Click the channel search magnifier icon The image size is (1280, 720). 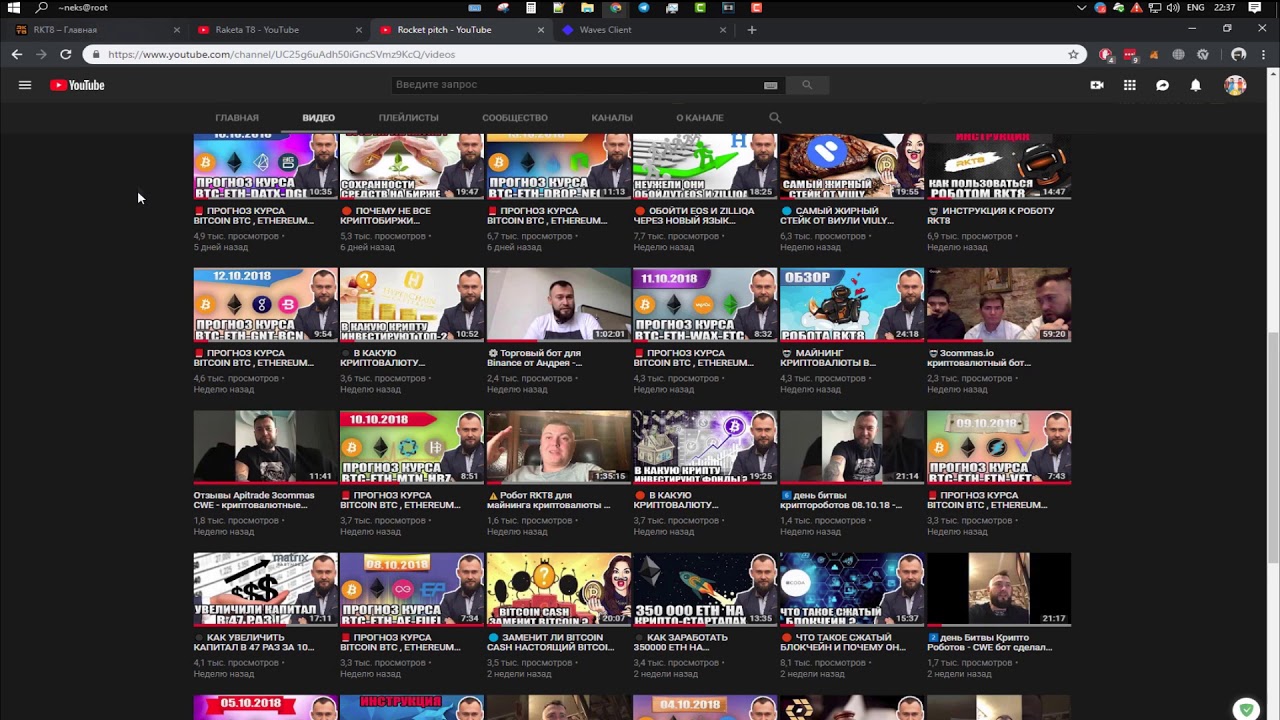point(775,117)
